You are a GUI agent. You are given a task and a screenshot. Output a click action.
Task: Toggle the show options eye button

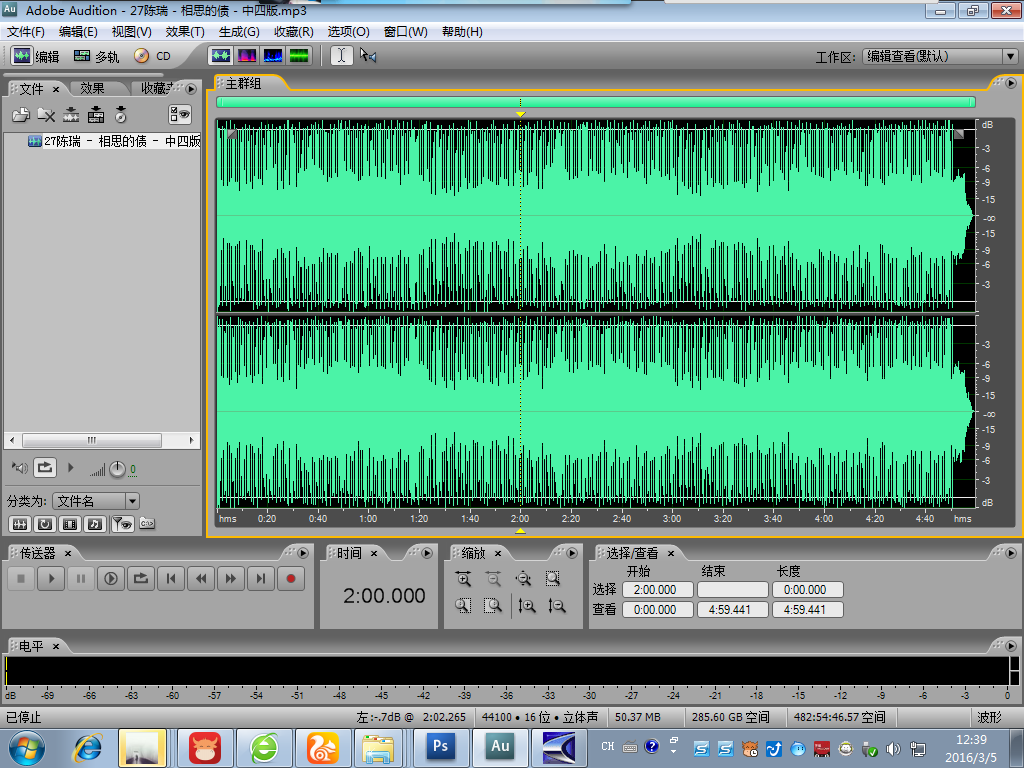tap(180, 115)
